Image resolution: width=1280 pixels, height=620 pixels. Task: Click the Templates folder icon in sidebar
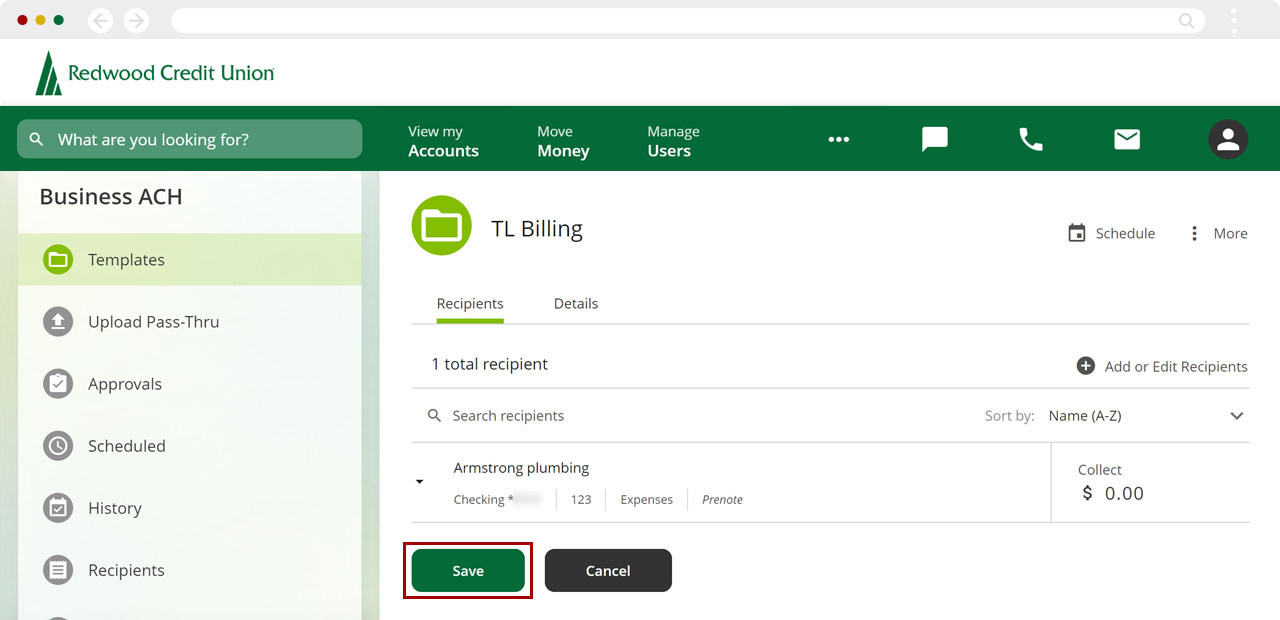(x=58, y=260)
